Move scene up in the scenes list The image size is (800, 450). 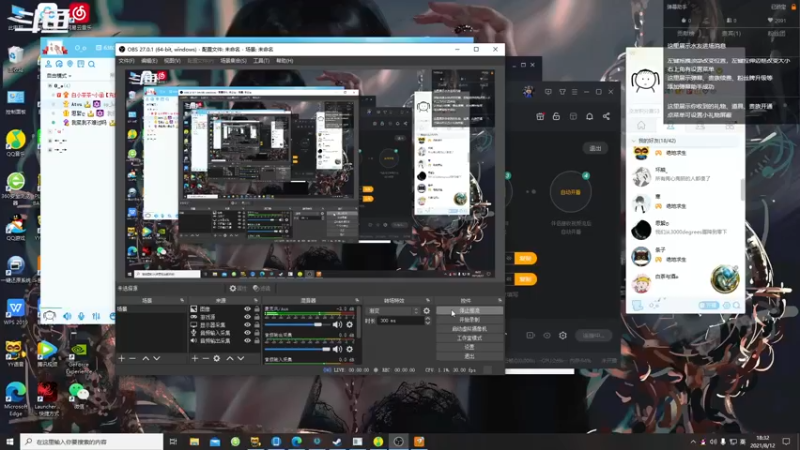[x=145, y=359]
